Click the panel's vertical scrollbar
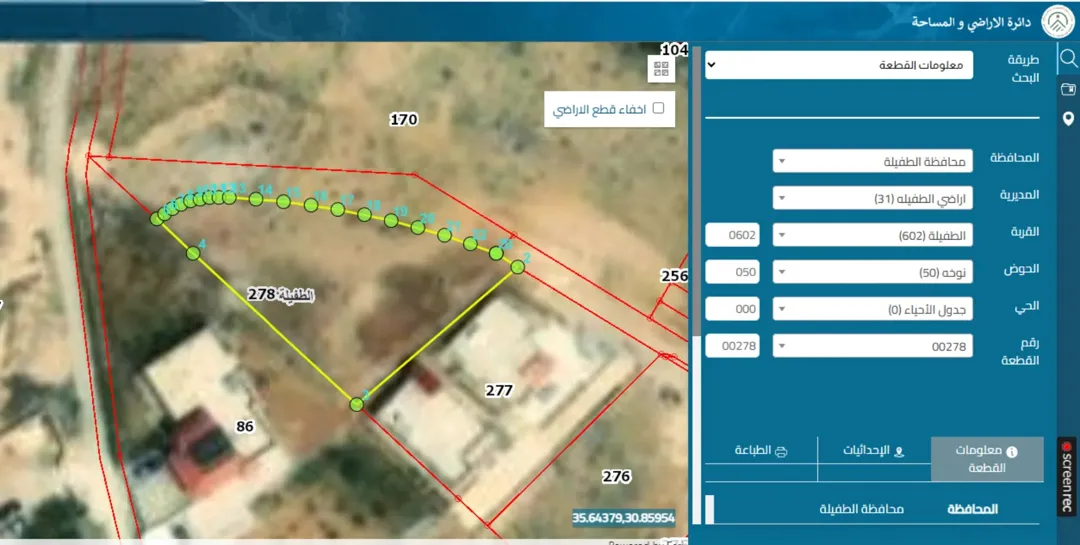Viewport: 1080px width, 545px height. (696, 285)
